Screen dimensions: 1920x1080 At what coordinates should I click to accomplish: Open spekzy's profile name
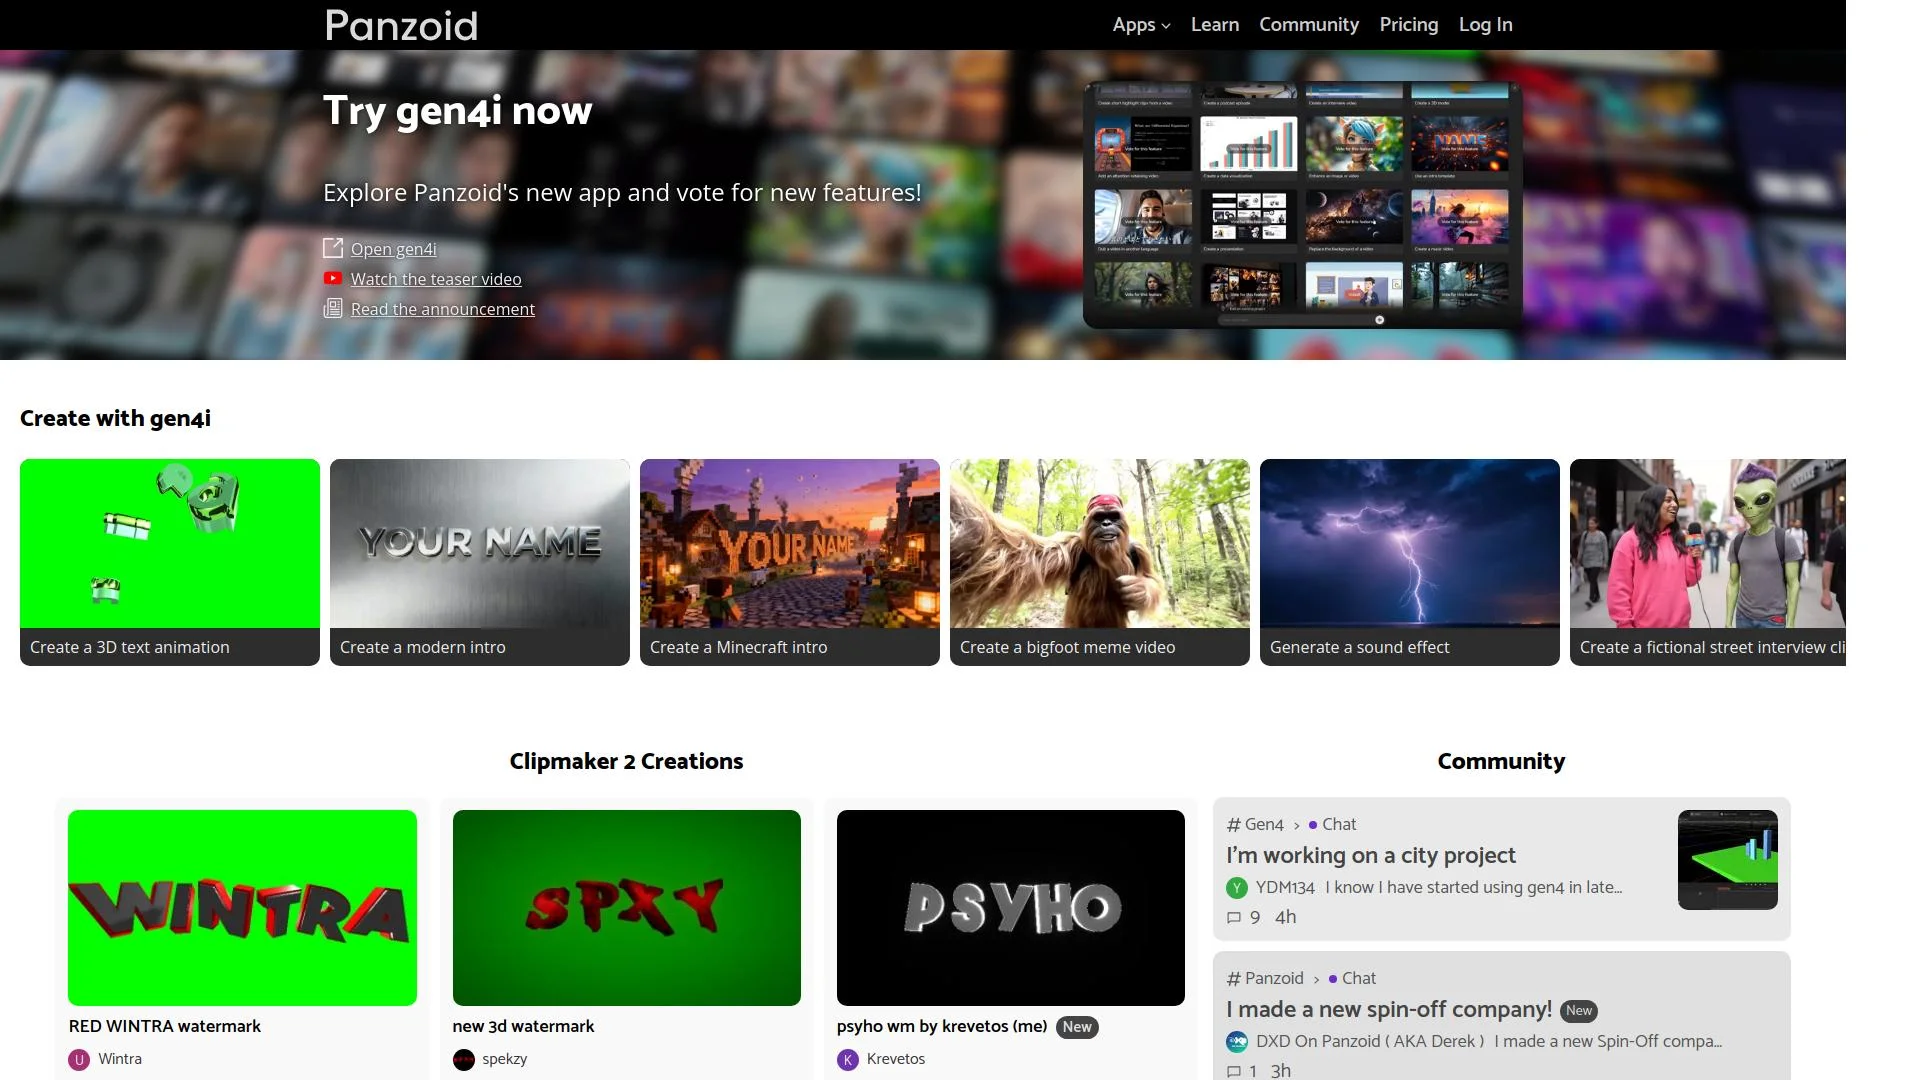tap(504, 1059)
